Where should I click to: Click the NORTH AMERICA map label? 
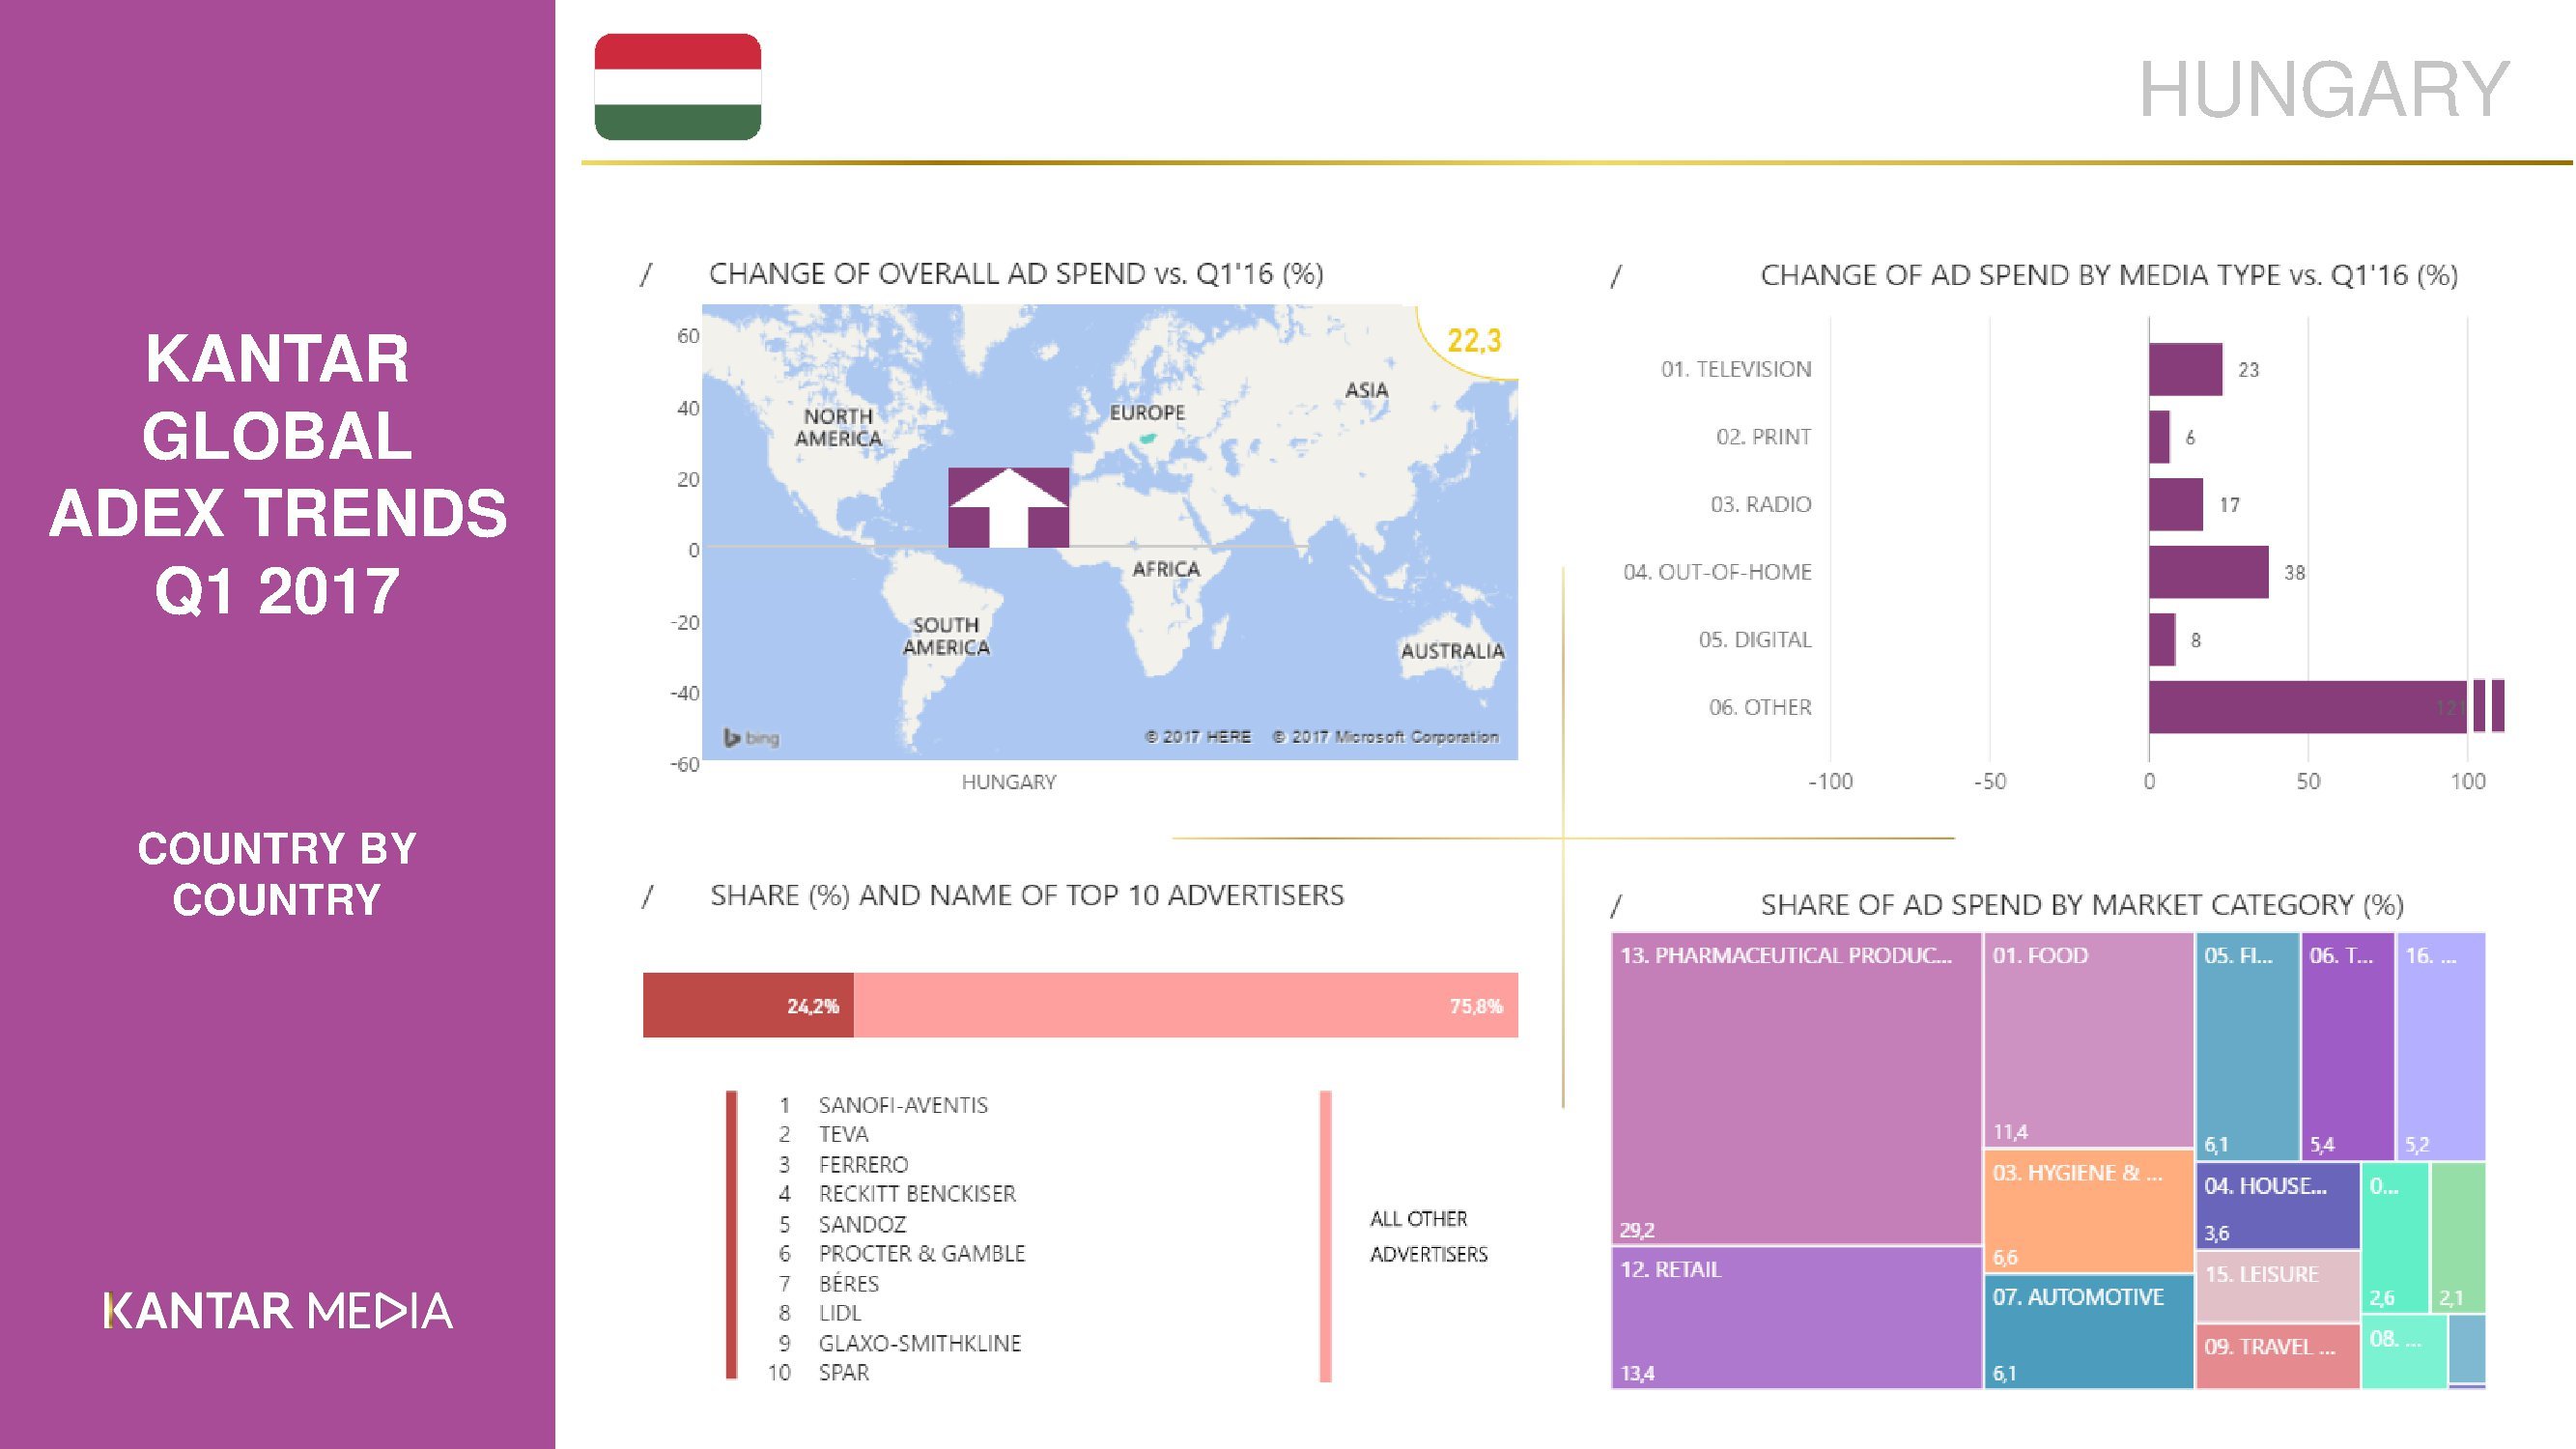tap(838, 427)
